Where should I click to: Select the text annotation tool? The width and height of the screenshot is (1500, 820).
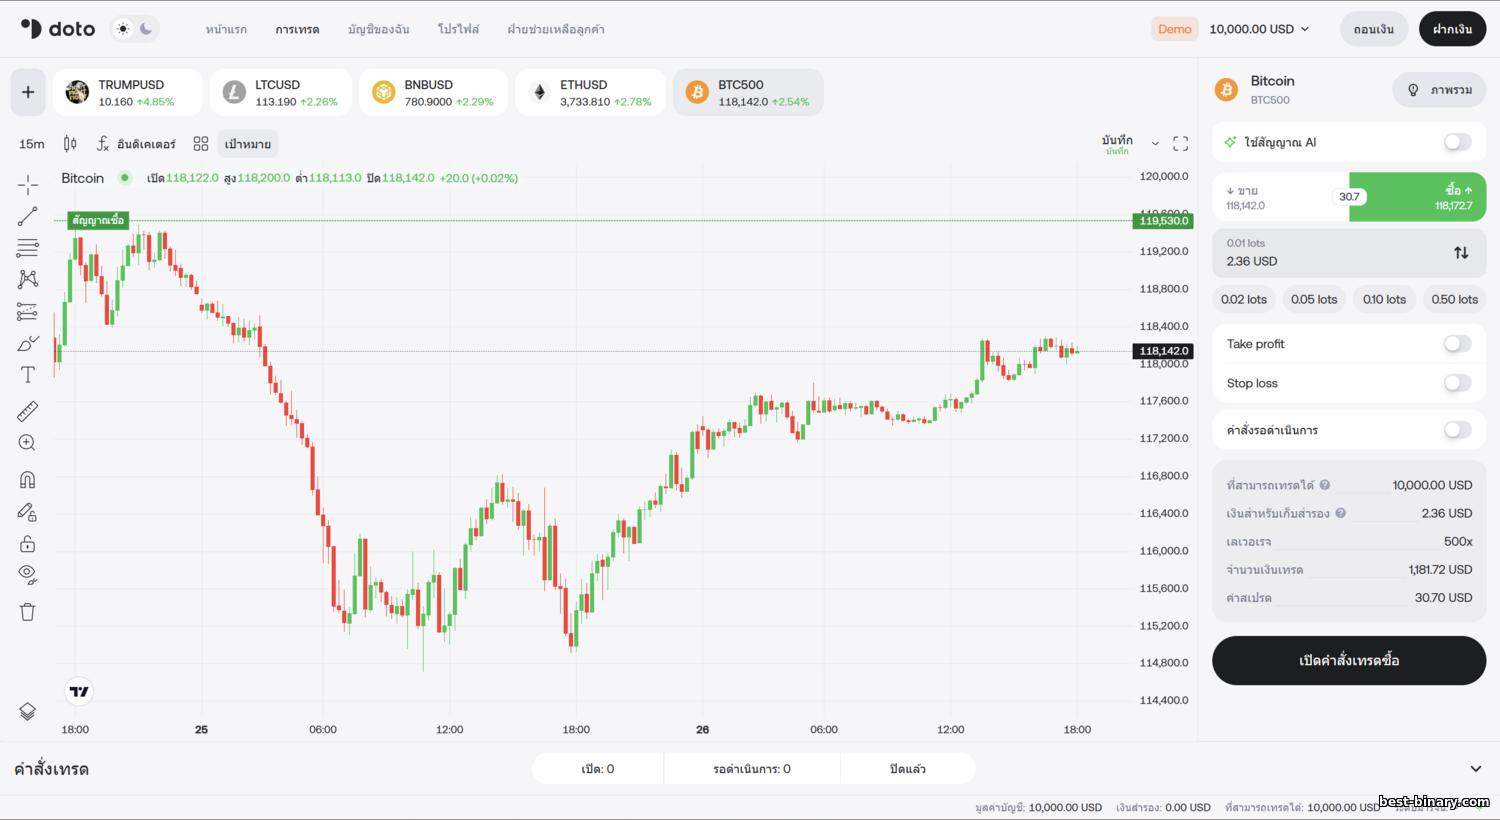pyautogui.click(x=28, y=375)
